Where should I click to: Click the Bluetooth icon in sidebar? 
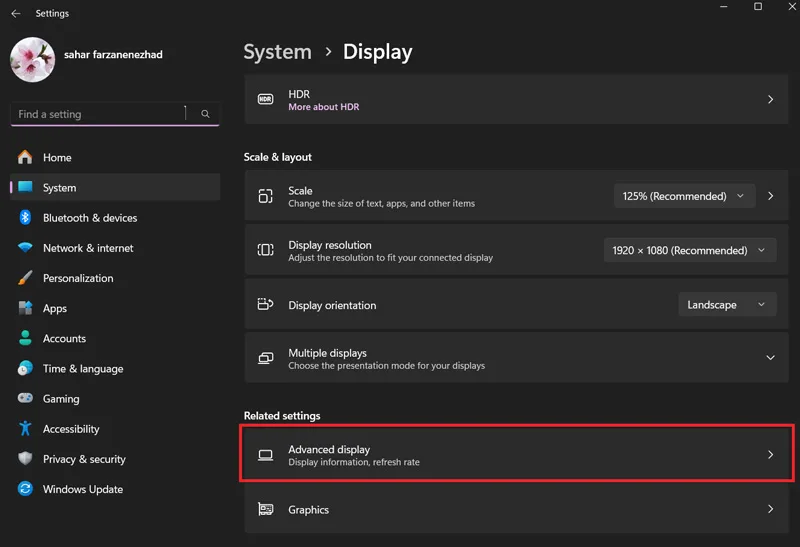pyautogui.click(x=25, y=217)
